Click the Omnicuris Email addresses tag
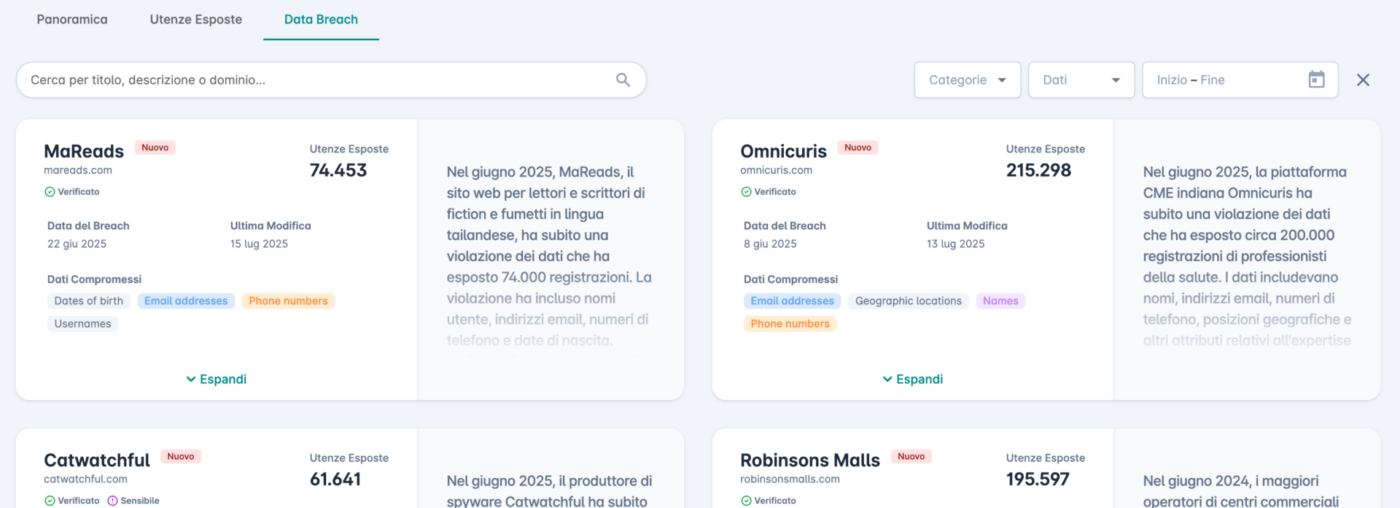This screenshot has width=1400, height=508. pyautogui.click(x=792, y=301)
